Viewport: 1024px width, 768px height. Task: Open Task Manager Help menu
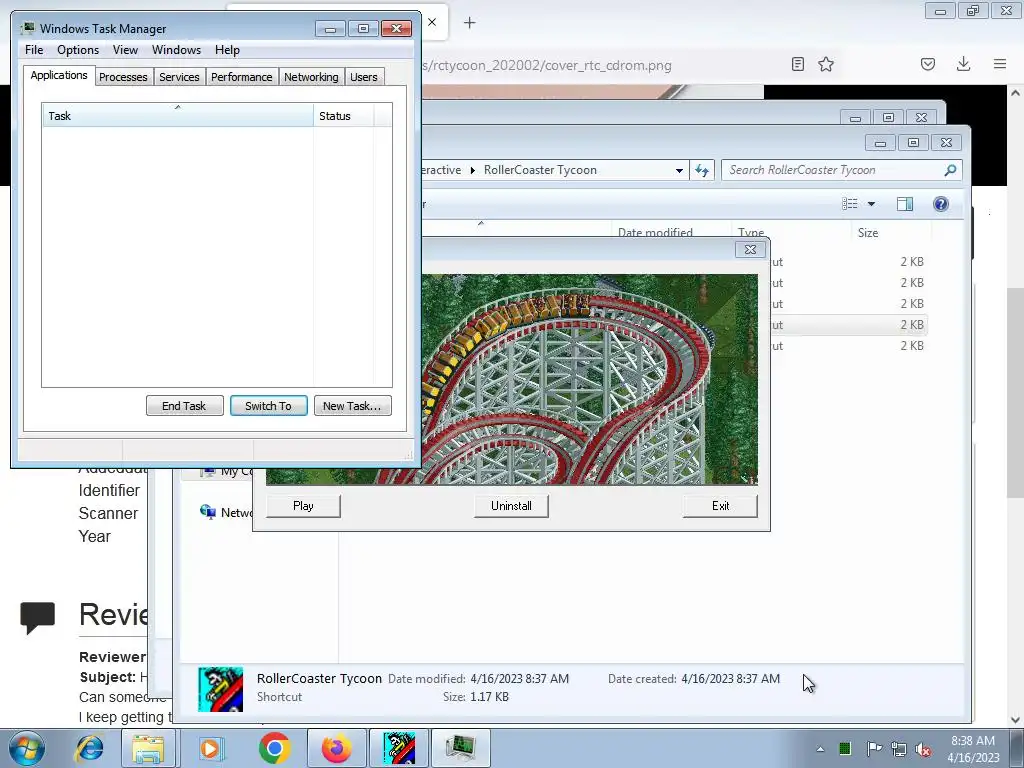pyautogui.click(x=227, y=50)
